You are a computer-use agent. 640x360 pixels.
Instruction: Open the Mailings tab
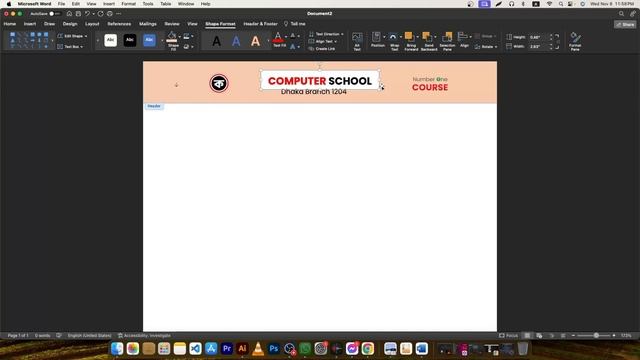pos(148,24)
